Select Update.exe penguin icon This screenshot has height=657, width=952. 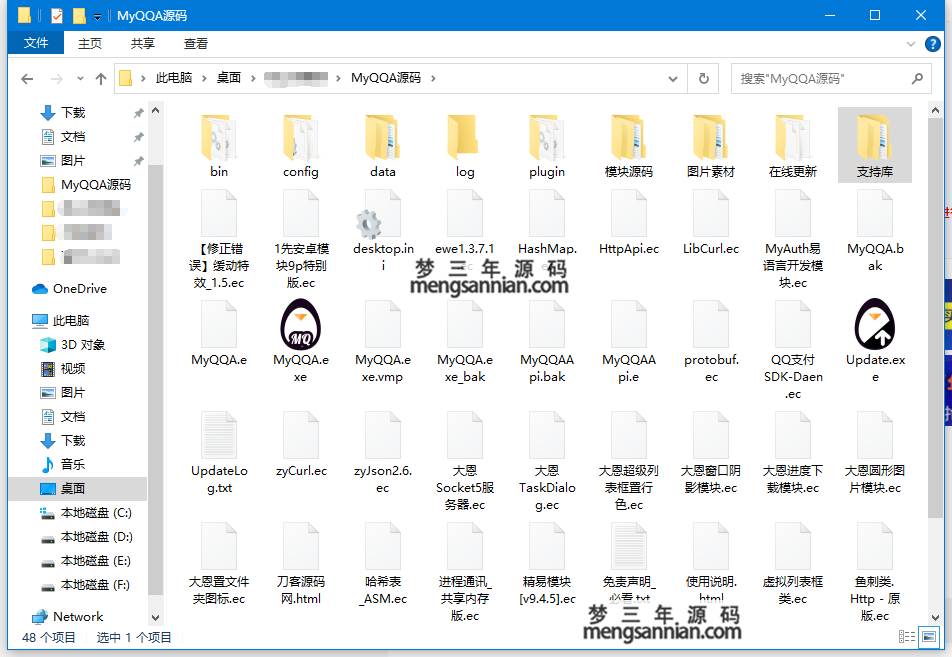pos(874,325)
